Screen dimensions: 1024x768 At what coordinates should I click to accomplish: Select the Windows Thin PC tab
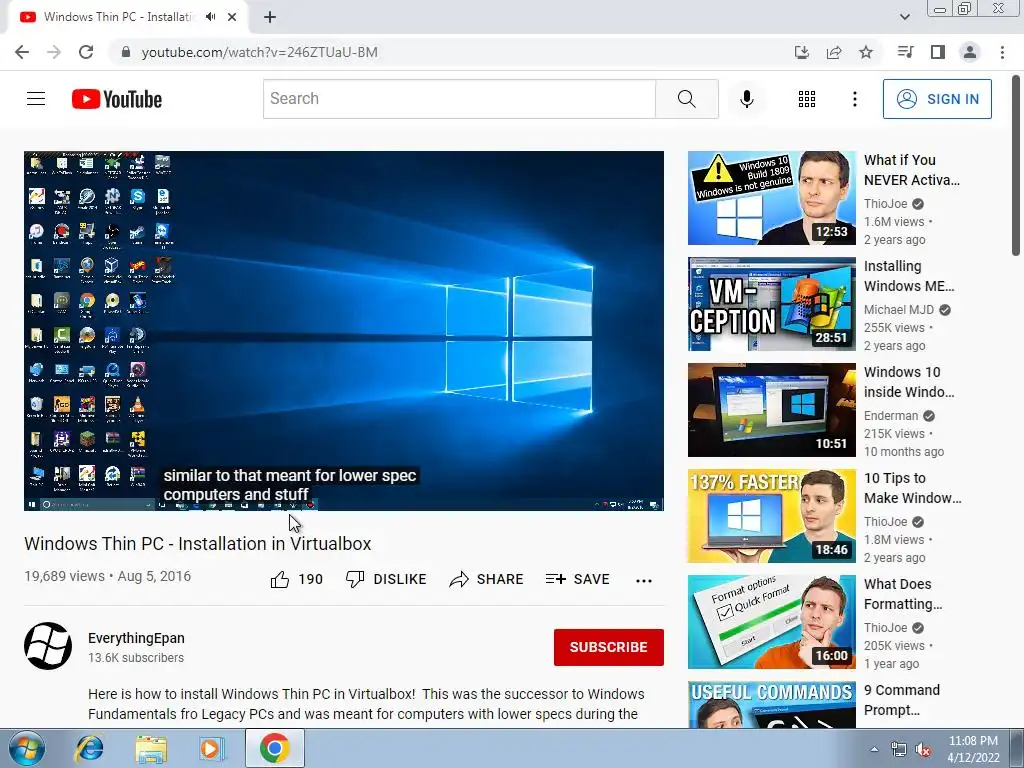coord(127,17)
